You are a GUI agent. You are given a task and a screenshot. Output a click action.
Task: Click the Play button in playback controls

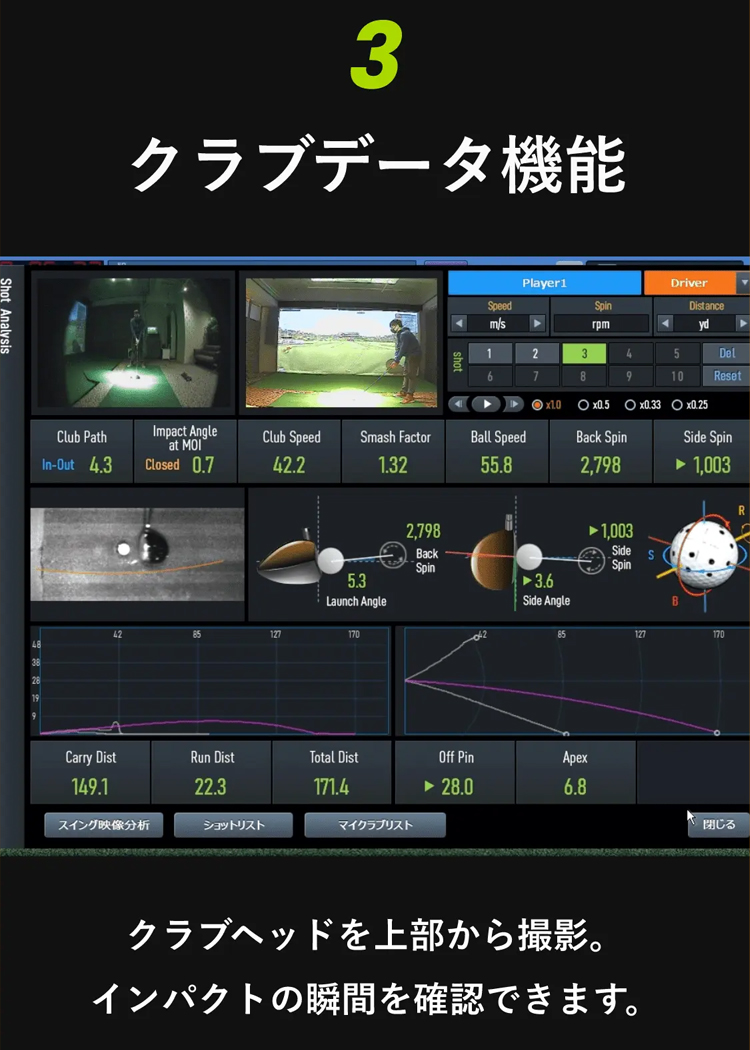[488, 404]
